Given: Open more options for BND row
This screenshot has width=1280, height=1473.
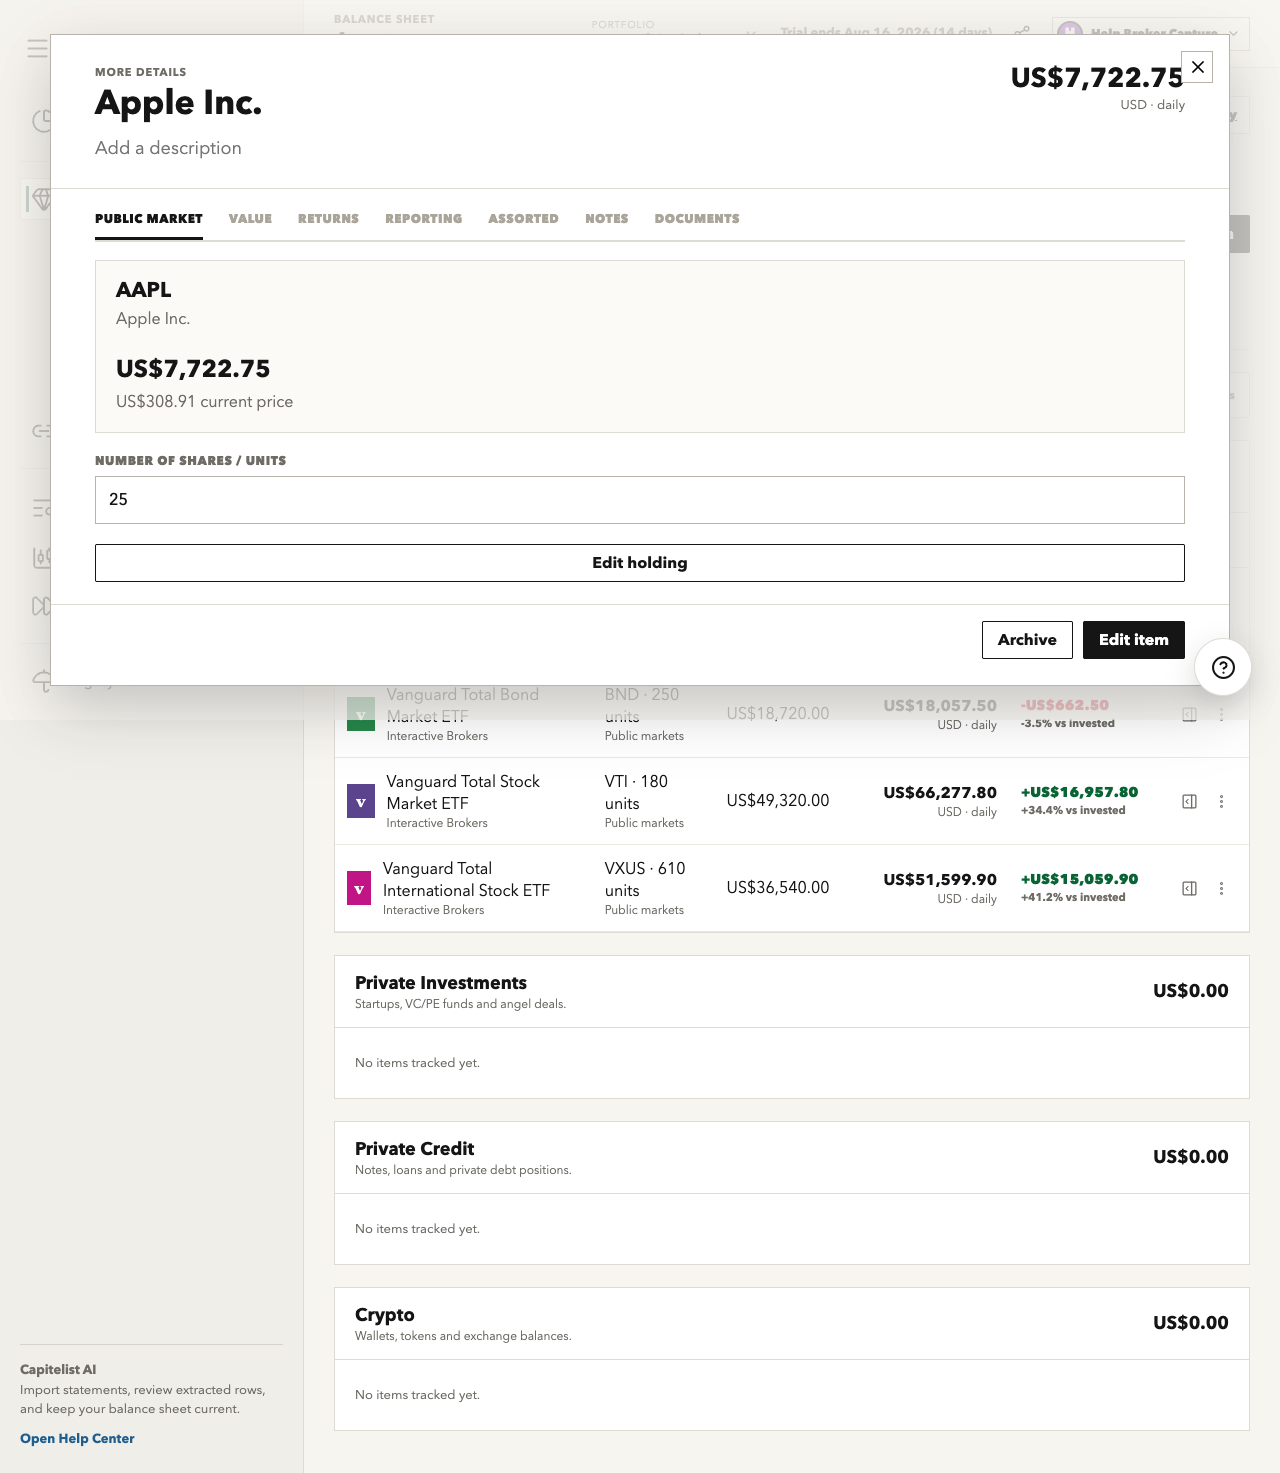Looking at the screenshot, I should [x=1221, y=714].
